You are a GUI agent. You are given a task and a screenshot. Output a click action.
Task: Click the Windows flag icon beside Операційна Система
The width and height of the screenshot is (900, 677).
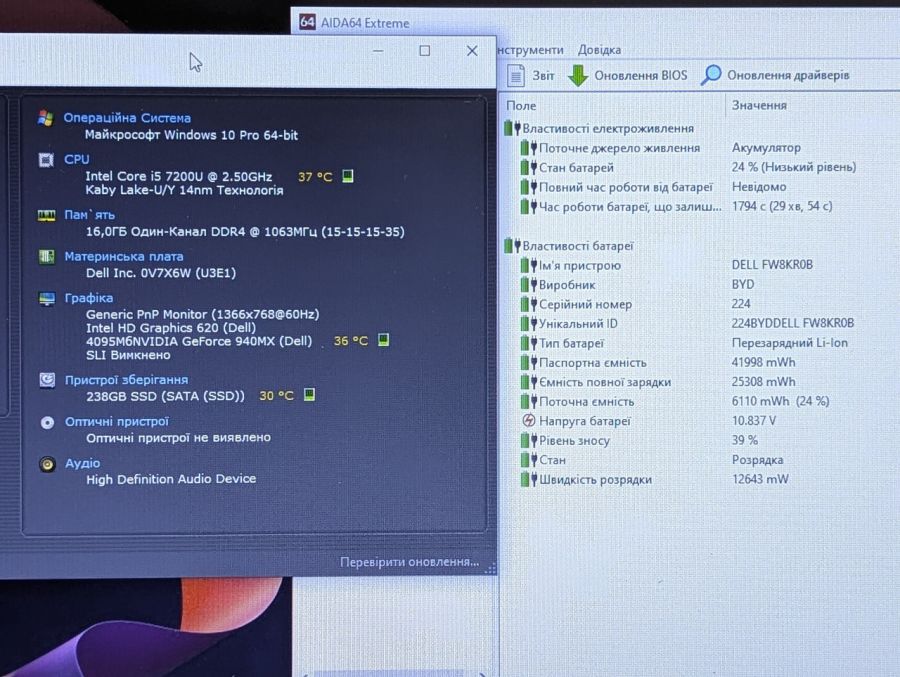[46, 118]
